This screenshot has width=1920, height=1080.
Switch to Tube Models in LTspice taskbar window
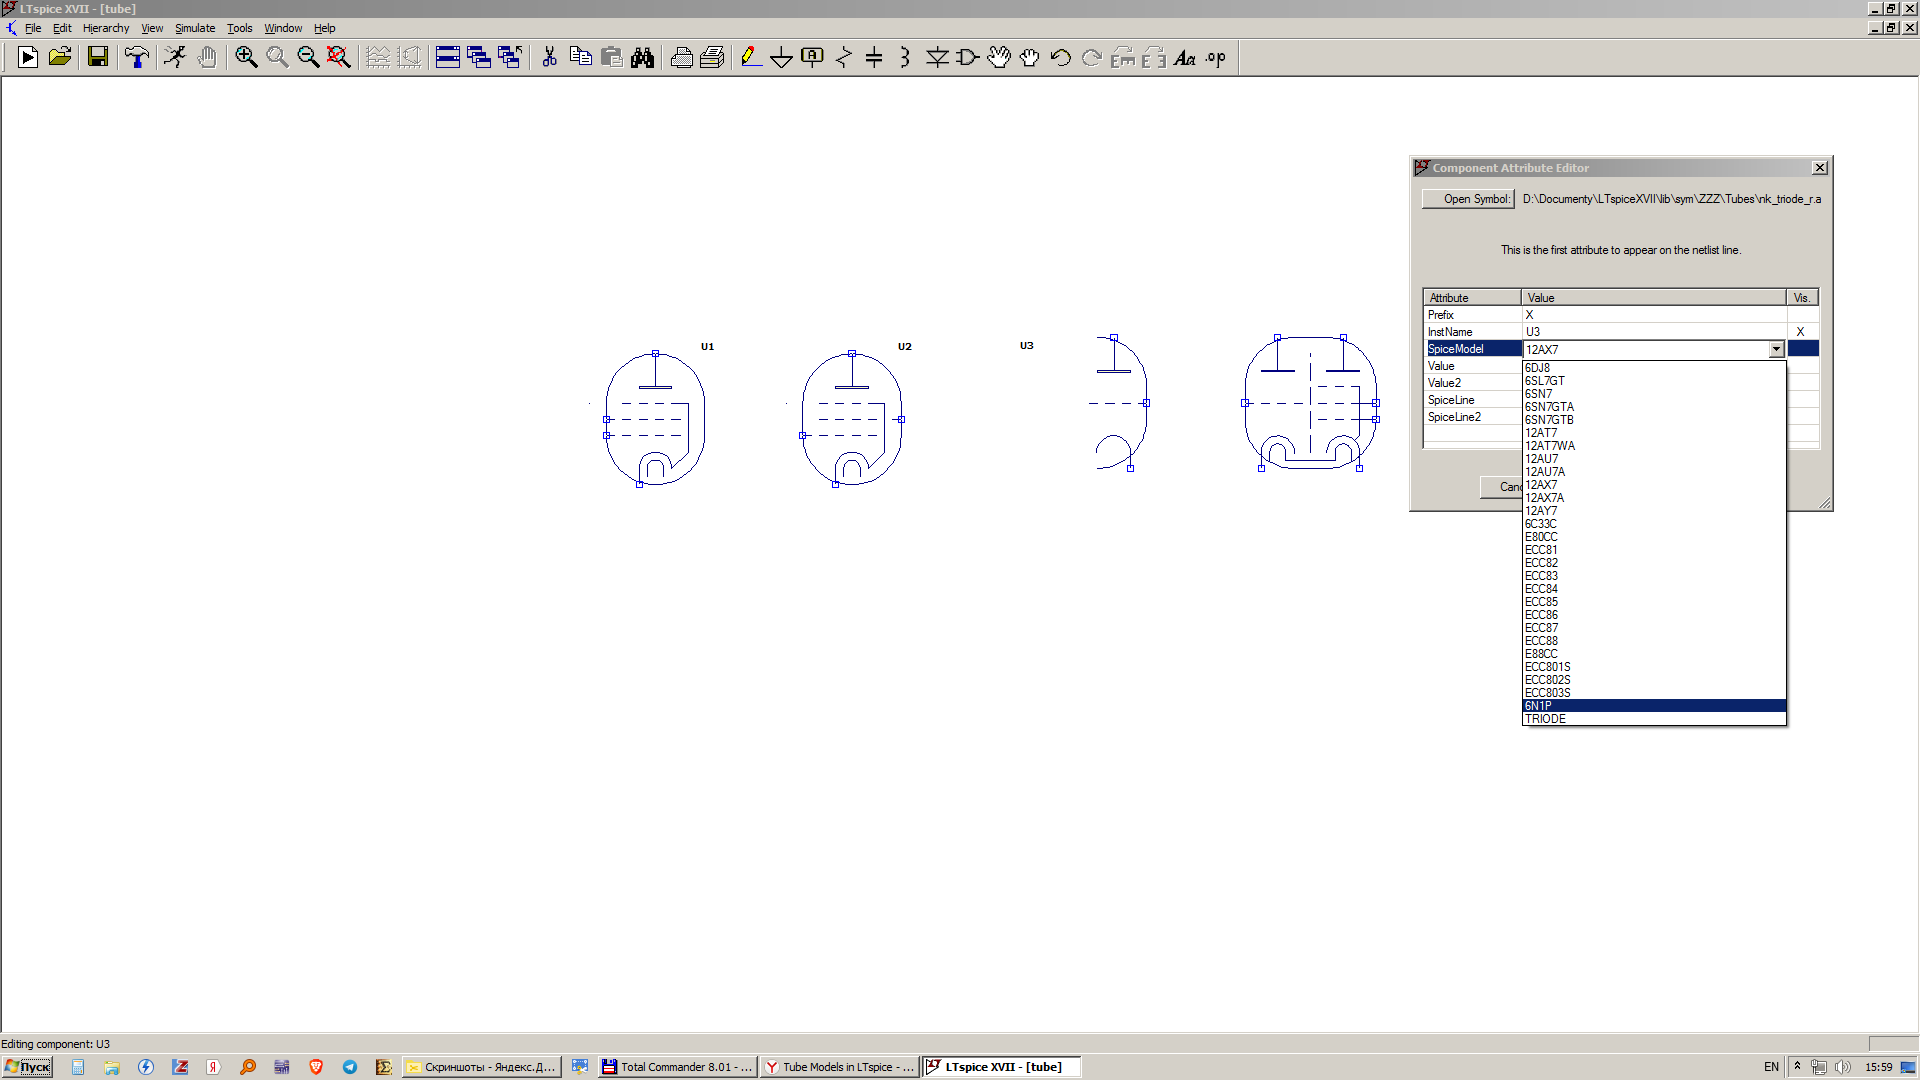click(x=838, y=1067)
